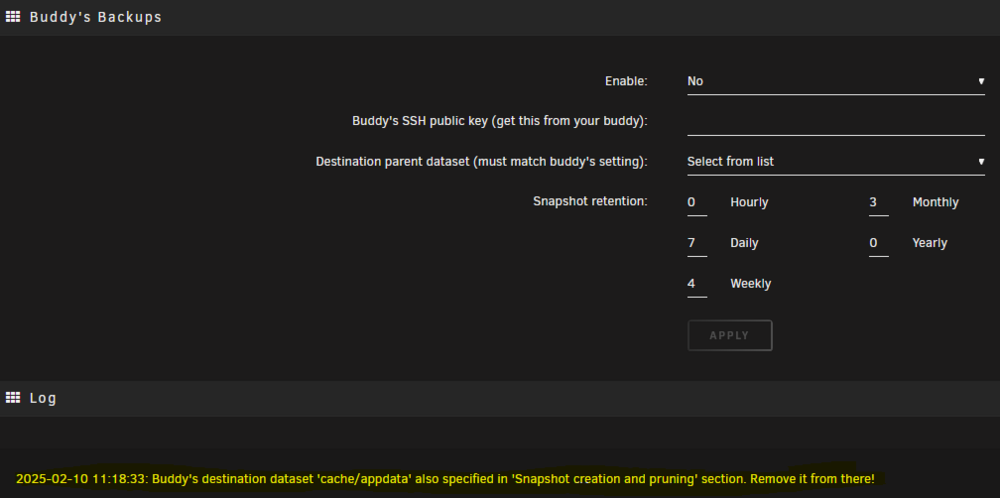
Task: Click the Daily retention number field
Action: 697,243
